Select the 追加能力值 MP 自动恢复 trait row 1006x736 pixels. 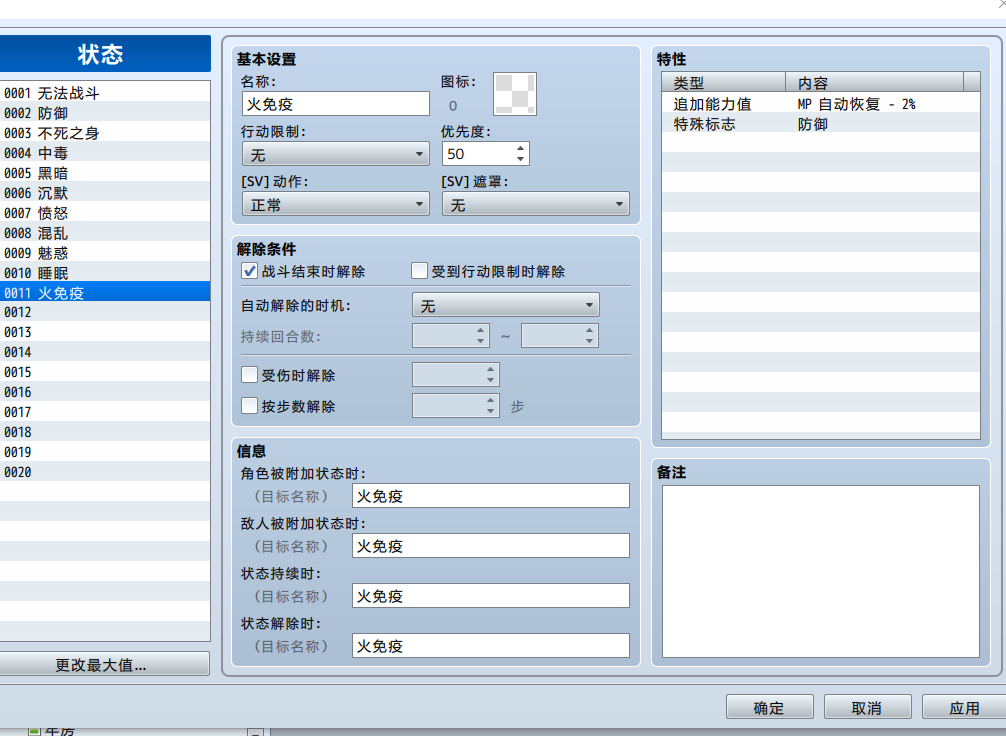(821, 103)
